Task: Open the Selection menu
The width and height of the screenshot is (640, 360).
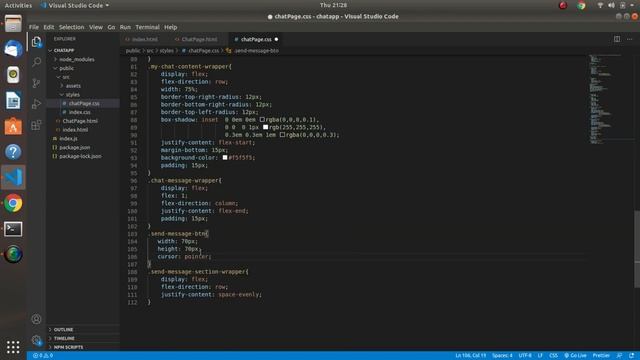Action: [x=71, y=27]
